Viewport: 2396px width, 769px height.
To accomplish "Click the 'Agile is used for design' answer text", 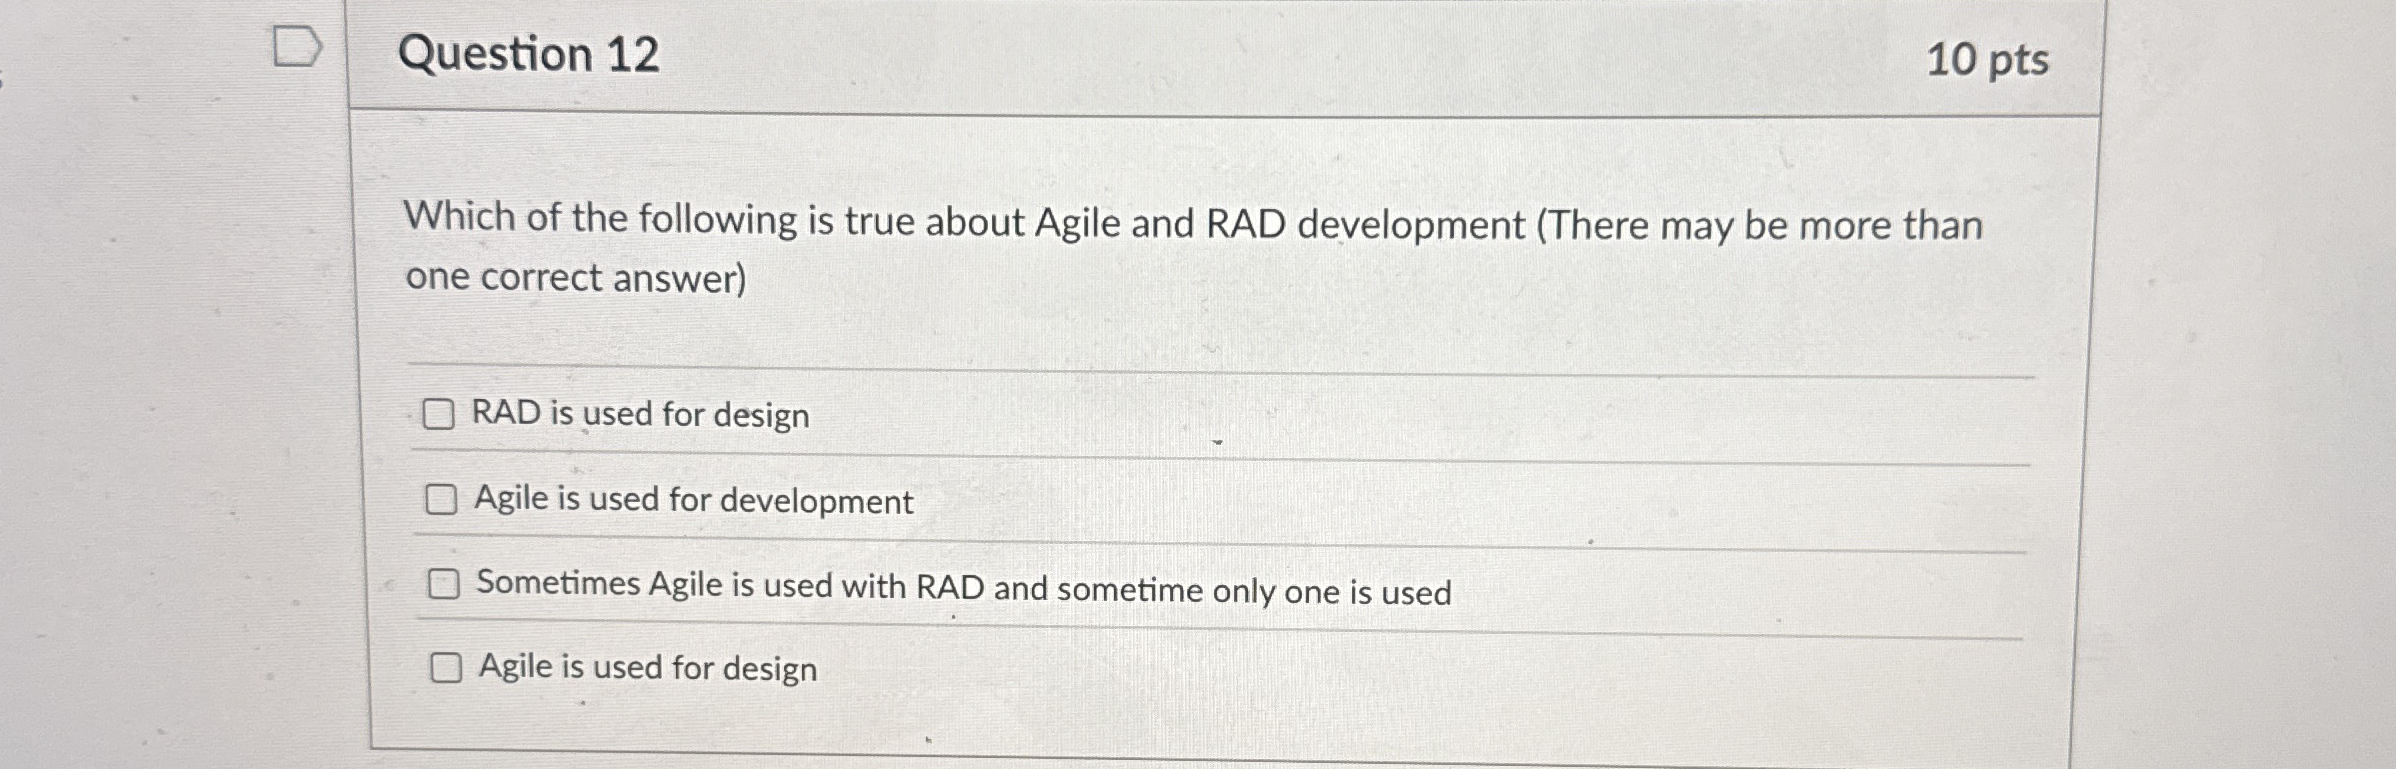I will [x=647, y=668].
